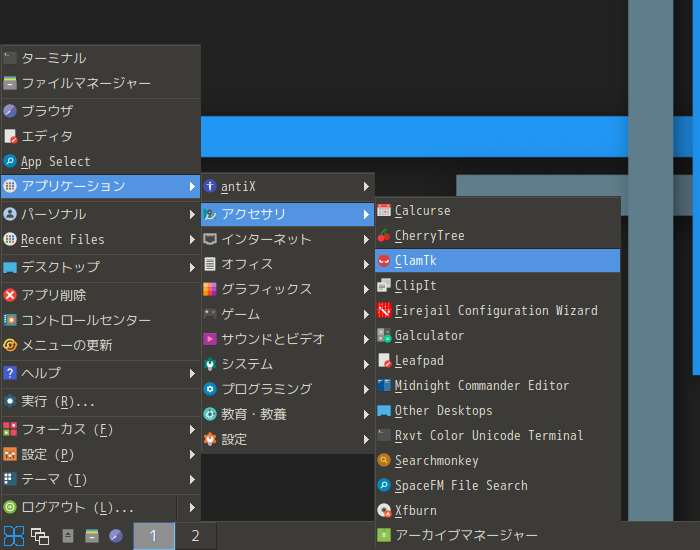Viewport: 700px width, 550px height.
Task: Expand the パーソナル submenu
Action: (x=101, y=214)
